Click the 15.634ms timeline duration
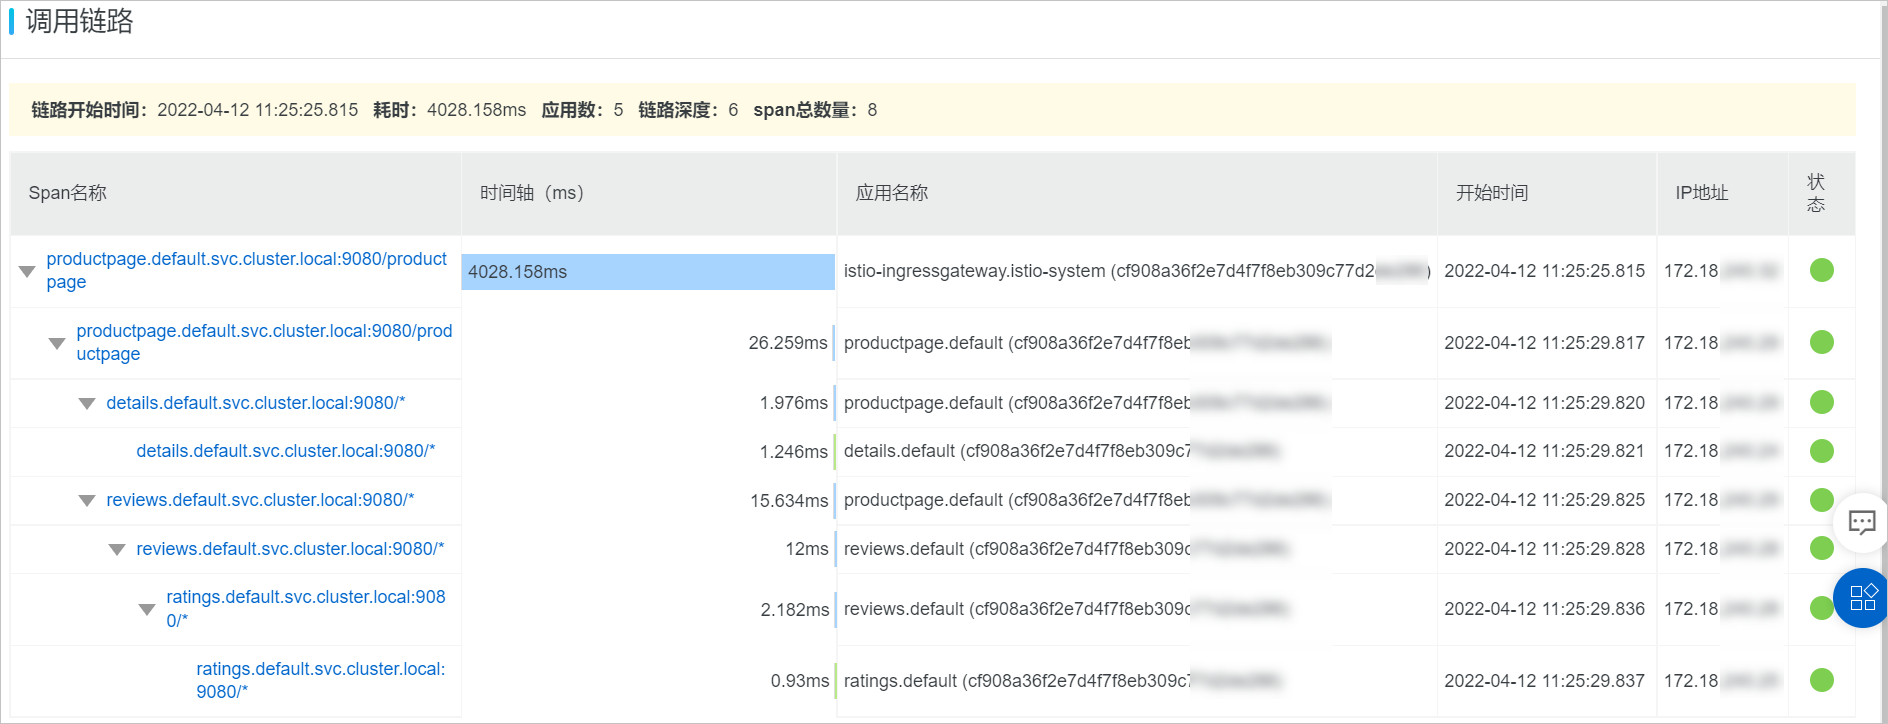Image resolution: width=1888 pixels, height=724 pixels. pos(789,500)
